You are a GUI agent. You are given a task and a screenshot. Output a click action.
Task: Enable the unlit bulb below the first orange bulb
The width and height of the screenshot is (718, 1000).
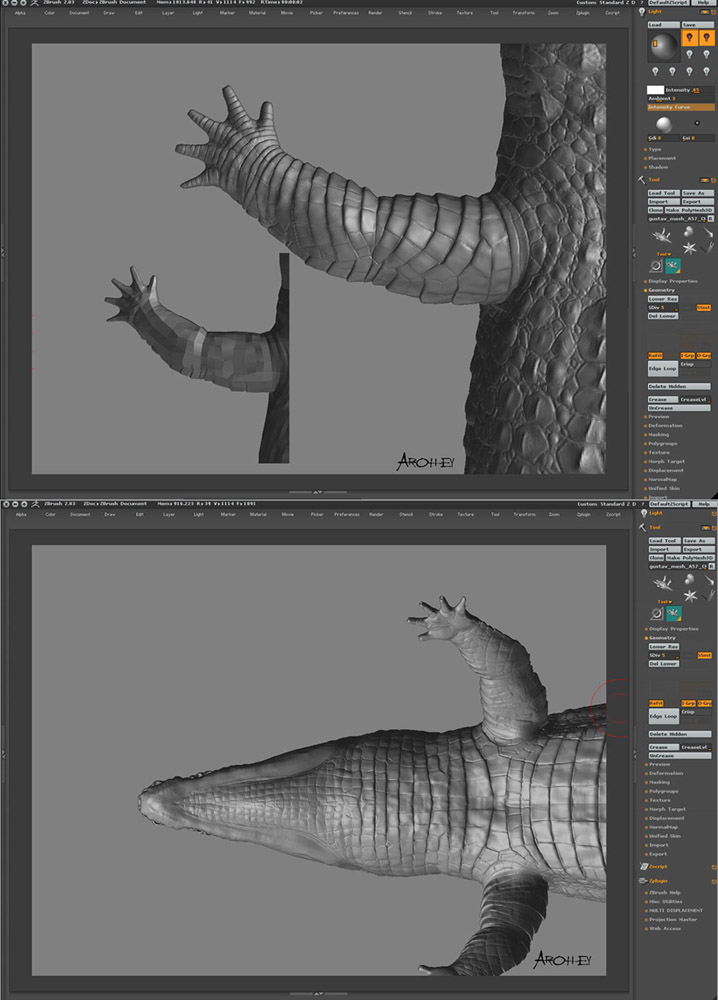coord(689,55)
